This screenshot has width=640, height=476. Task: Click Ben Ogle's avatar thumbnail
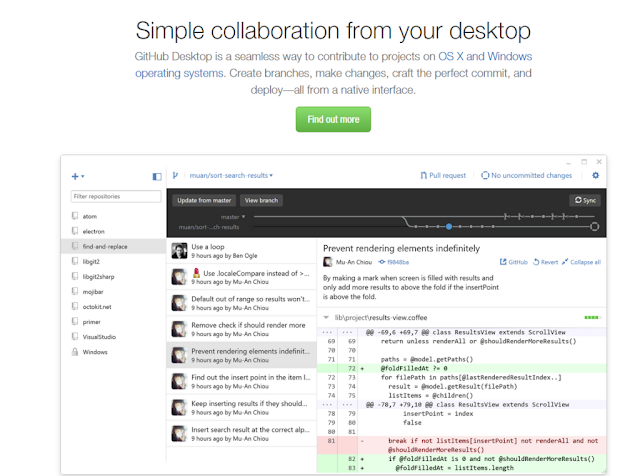179,251
